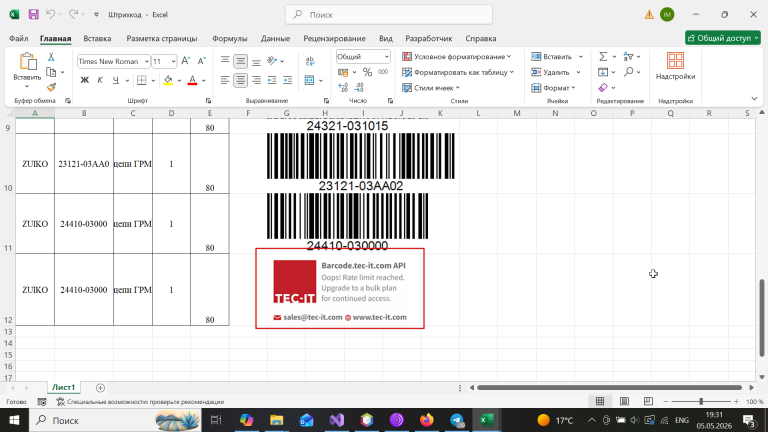Open the Файл menu
This screenshot has width=768, height=432.
click(x=19, y=38)
